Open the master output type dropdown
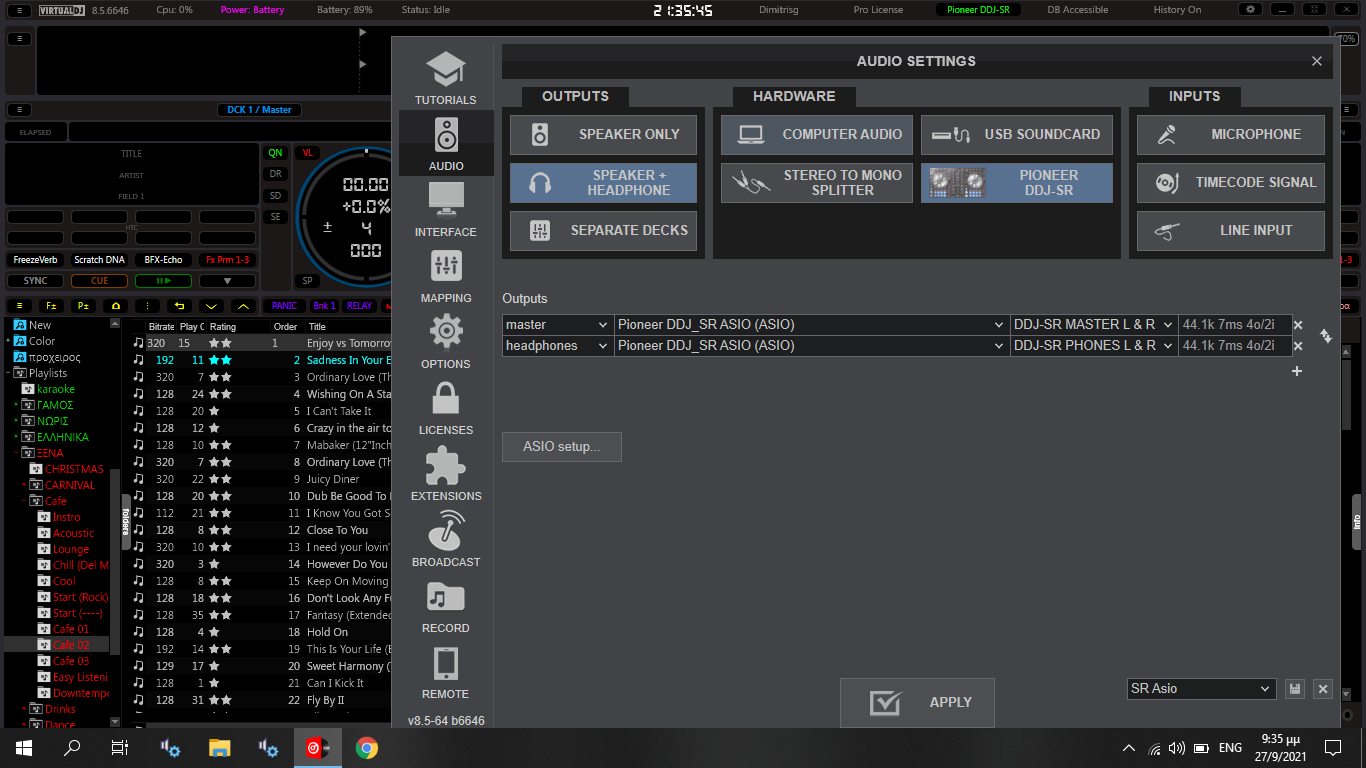The width and height of the screenshot is (1366, 768). coord(558,325)
